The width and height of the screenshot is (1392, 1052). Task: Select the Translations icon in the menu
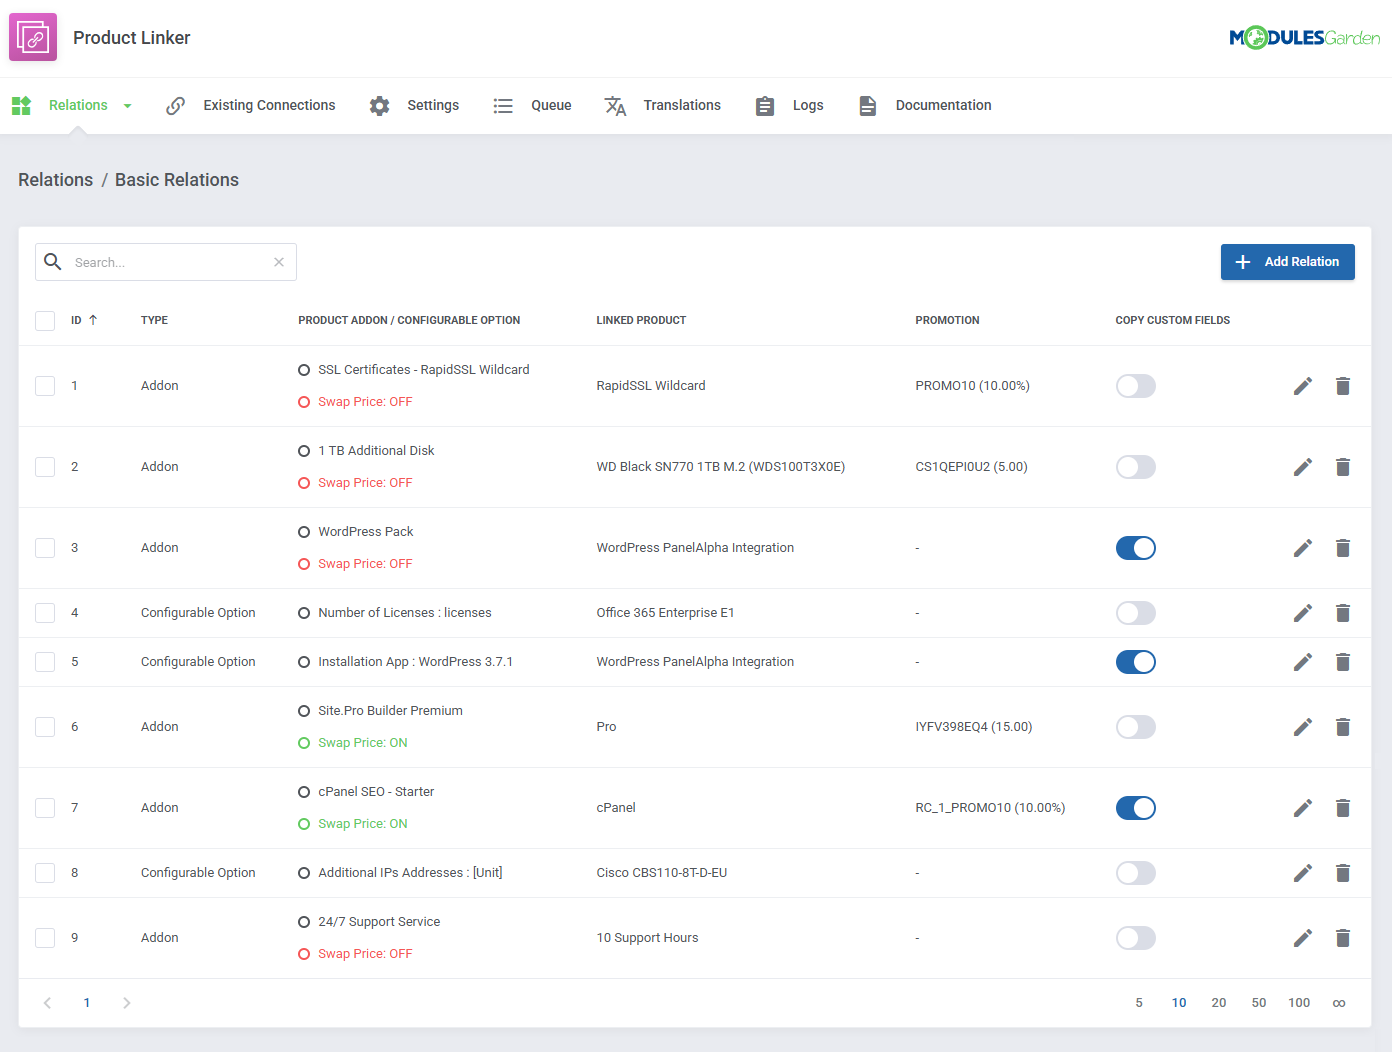616,105
